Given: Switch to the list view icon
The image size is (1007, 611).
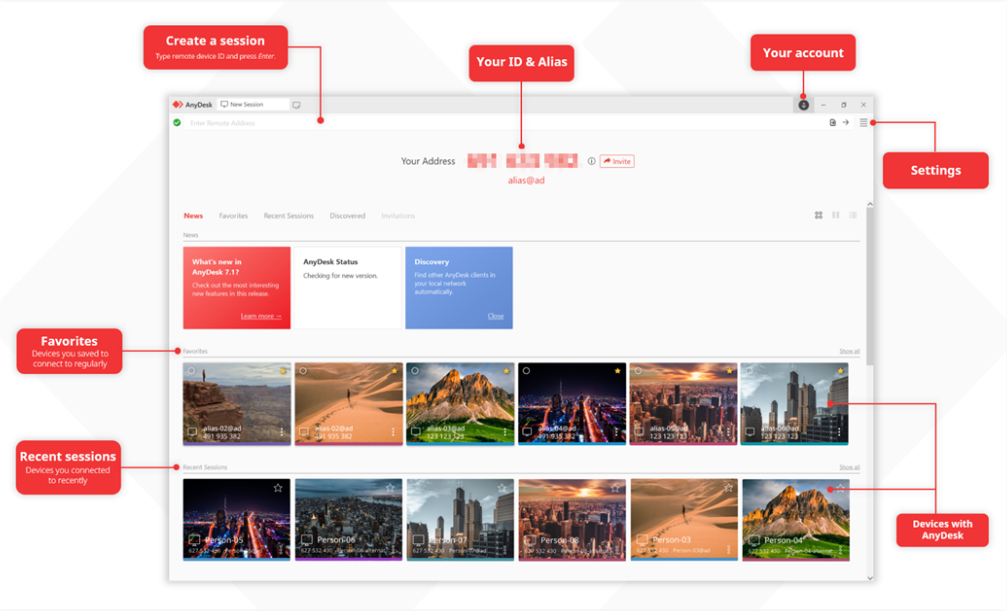Looking at the screenshot, I should click(x=853, y=215).
